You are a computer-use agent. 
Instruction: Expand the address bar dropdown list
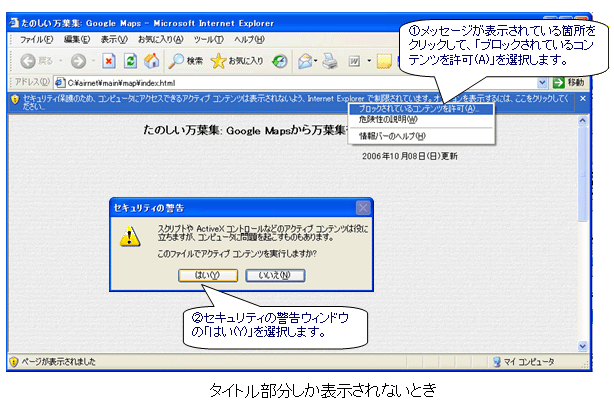pyautogui.click(x=542, y=83)
